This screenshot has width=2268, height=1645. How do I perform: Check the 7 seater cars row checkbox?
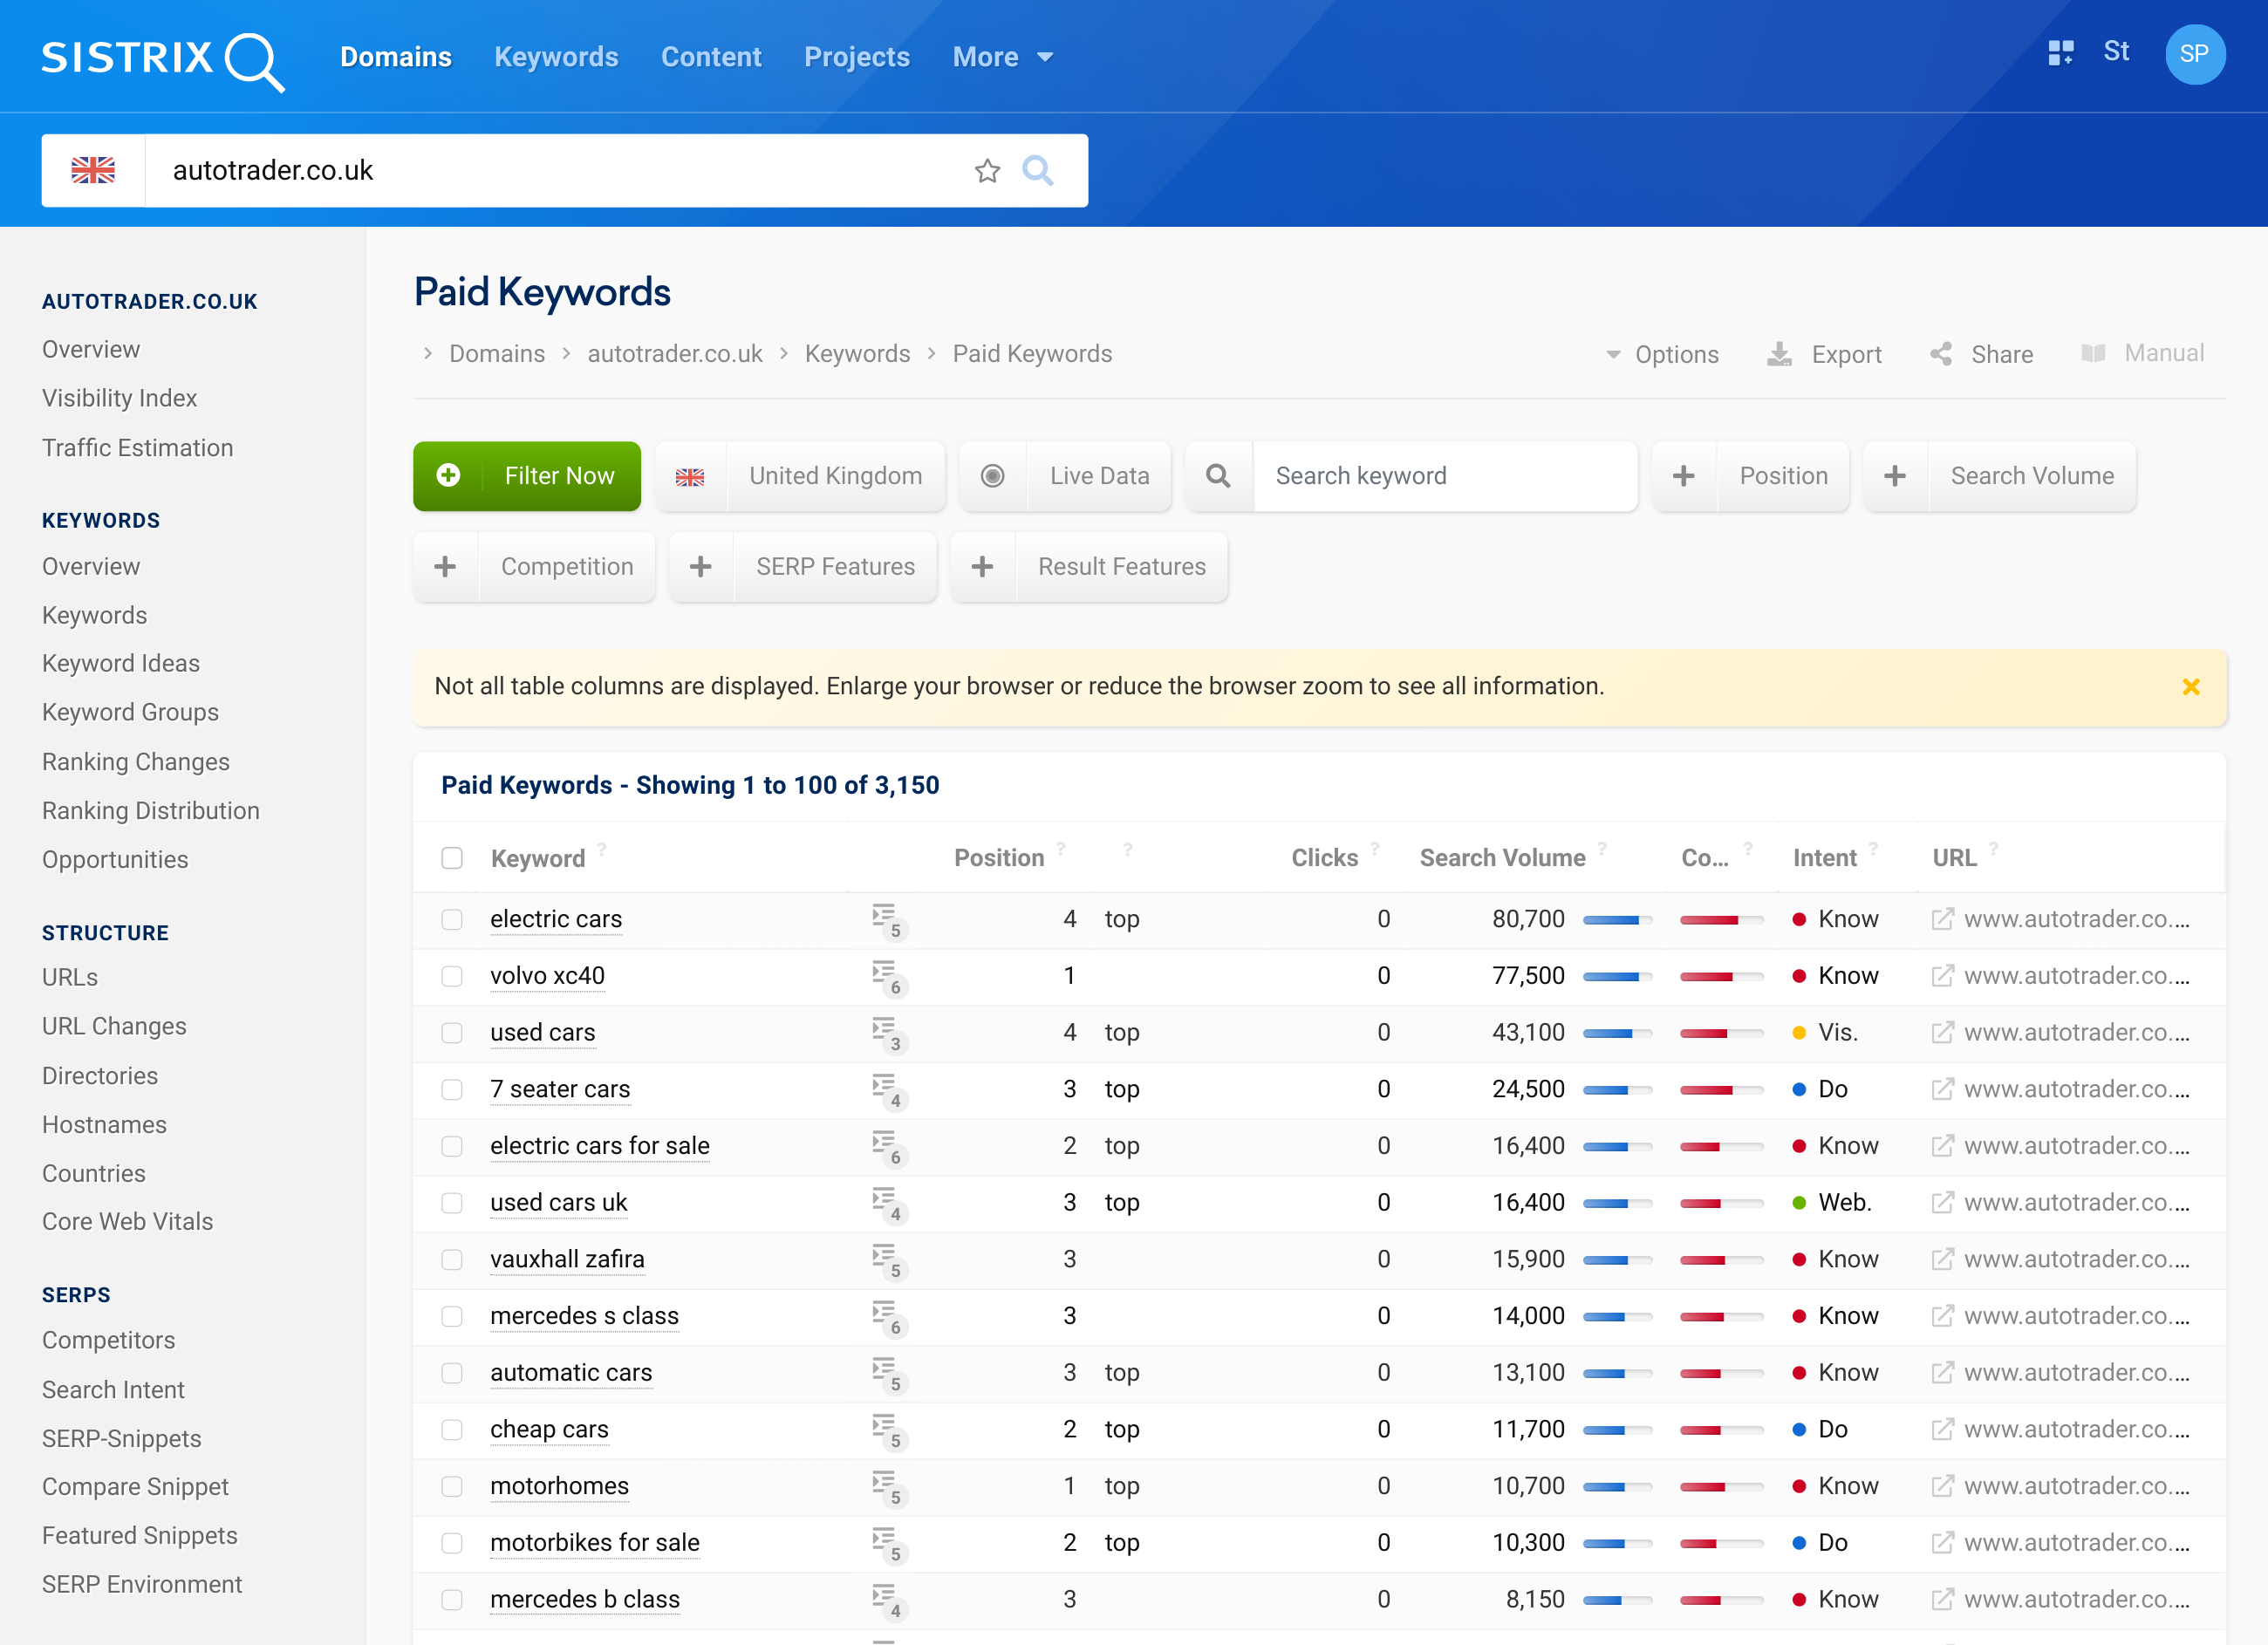click(452, 1090)
